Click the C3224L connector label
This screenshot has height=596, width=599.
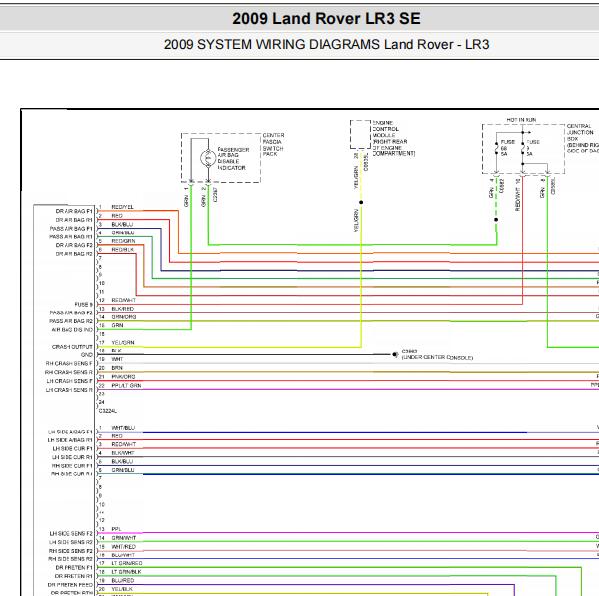108,411
